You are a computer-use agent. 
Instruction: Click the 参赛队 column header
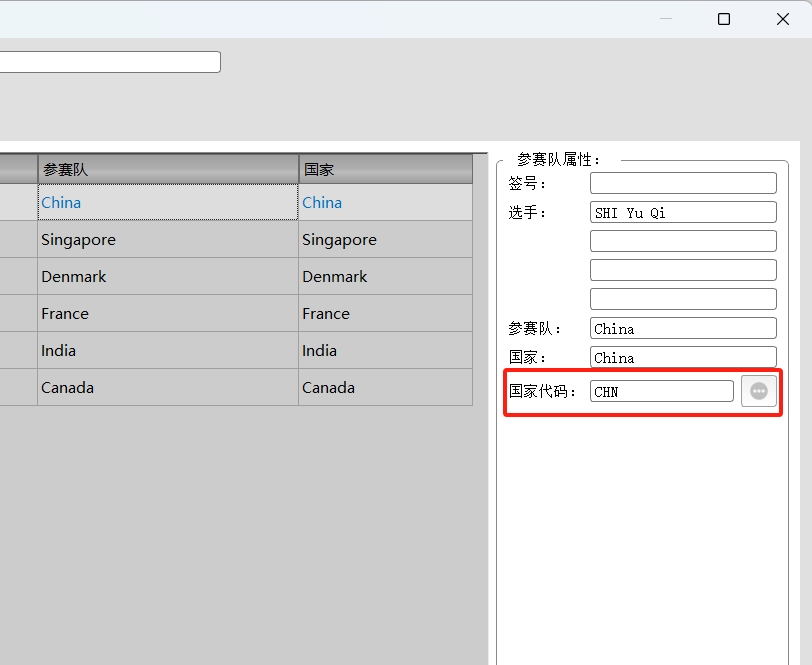pyautogui.click(x=167, y=169)
